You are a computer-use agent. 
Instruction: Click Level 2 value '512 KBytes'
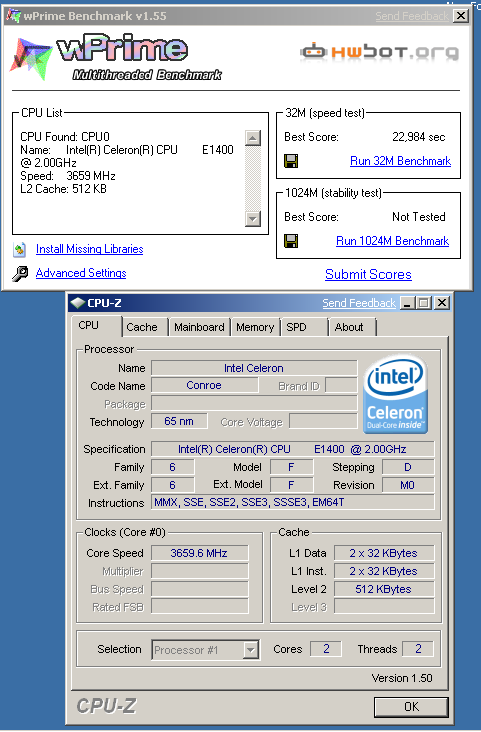coord(384,589)
